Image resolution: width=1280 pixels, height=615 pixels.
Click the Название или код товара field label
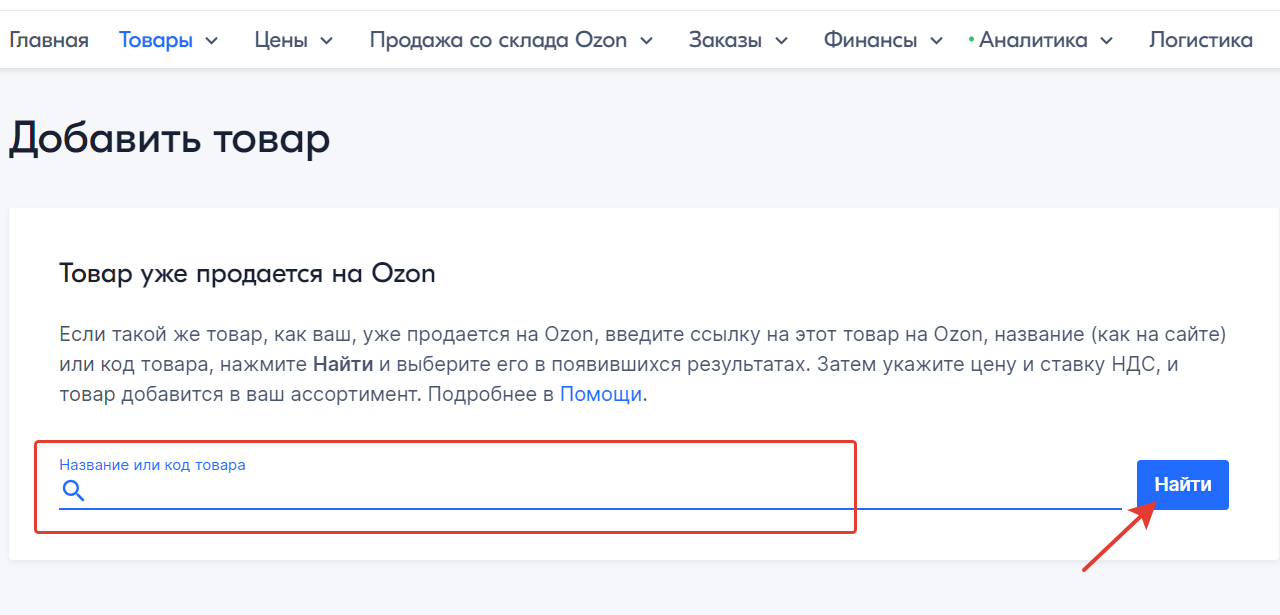pyautogui.click(x=152, y=465)
